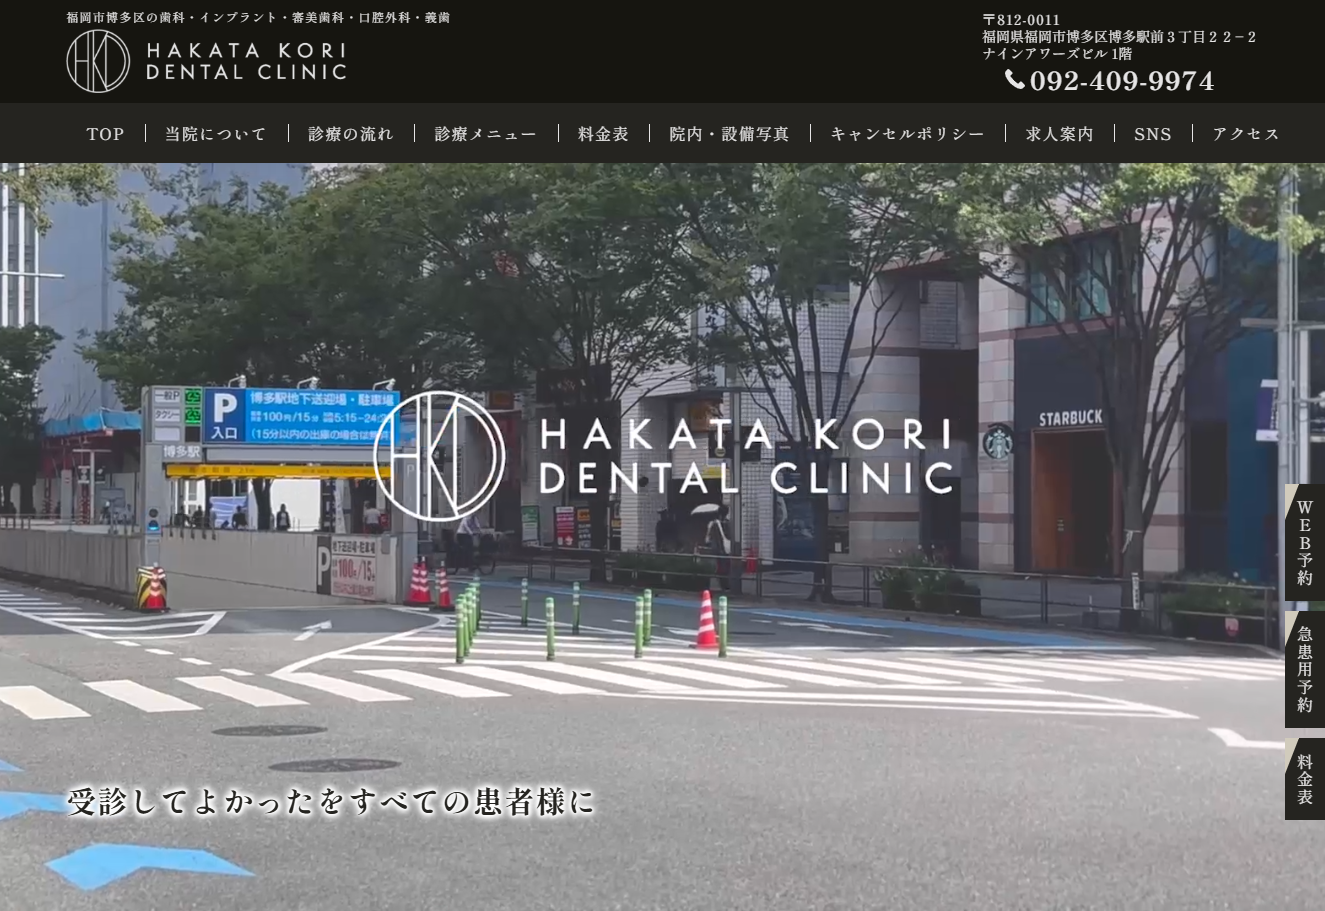Open 院内・設備写真 page
1325x911 pixels.
pyautogui.click(x=729, y=134)
